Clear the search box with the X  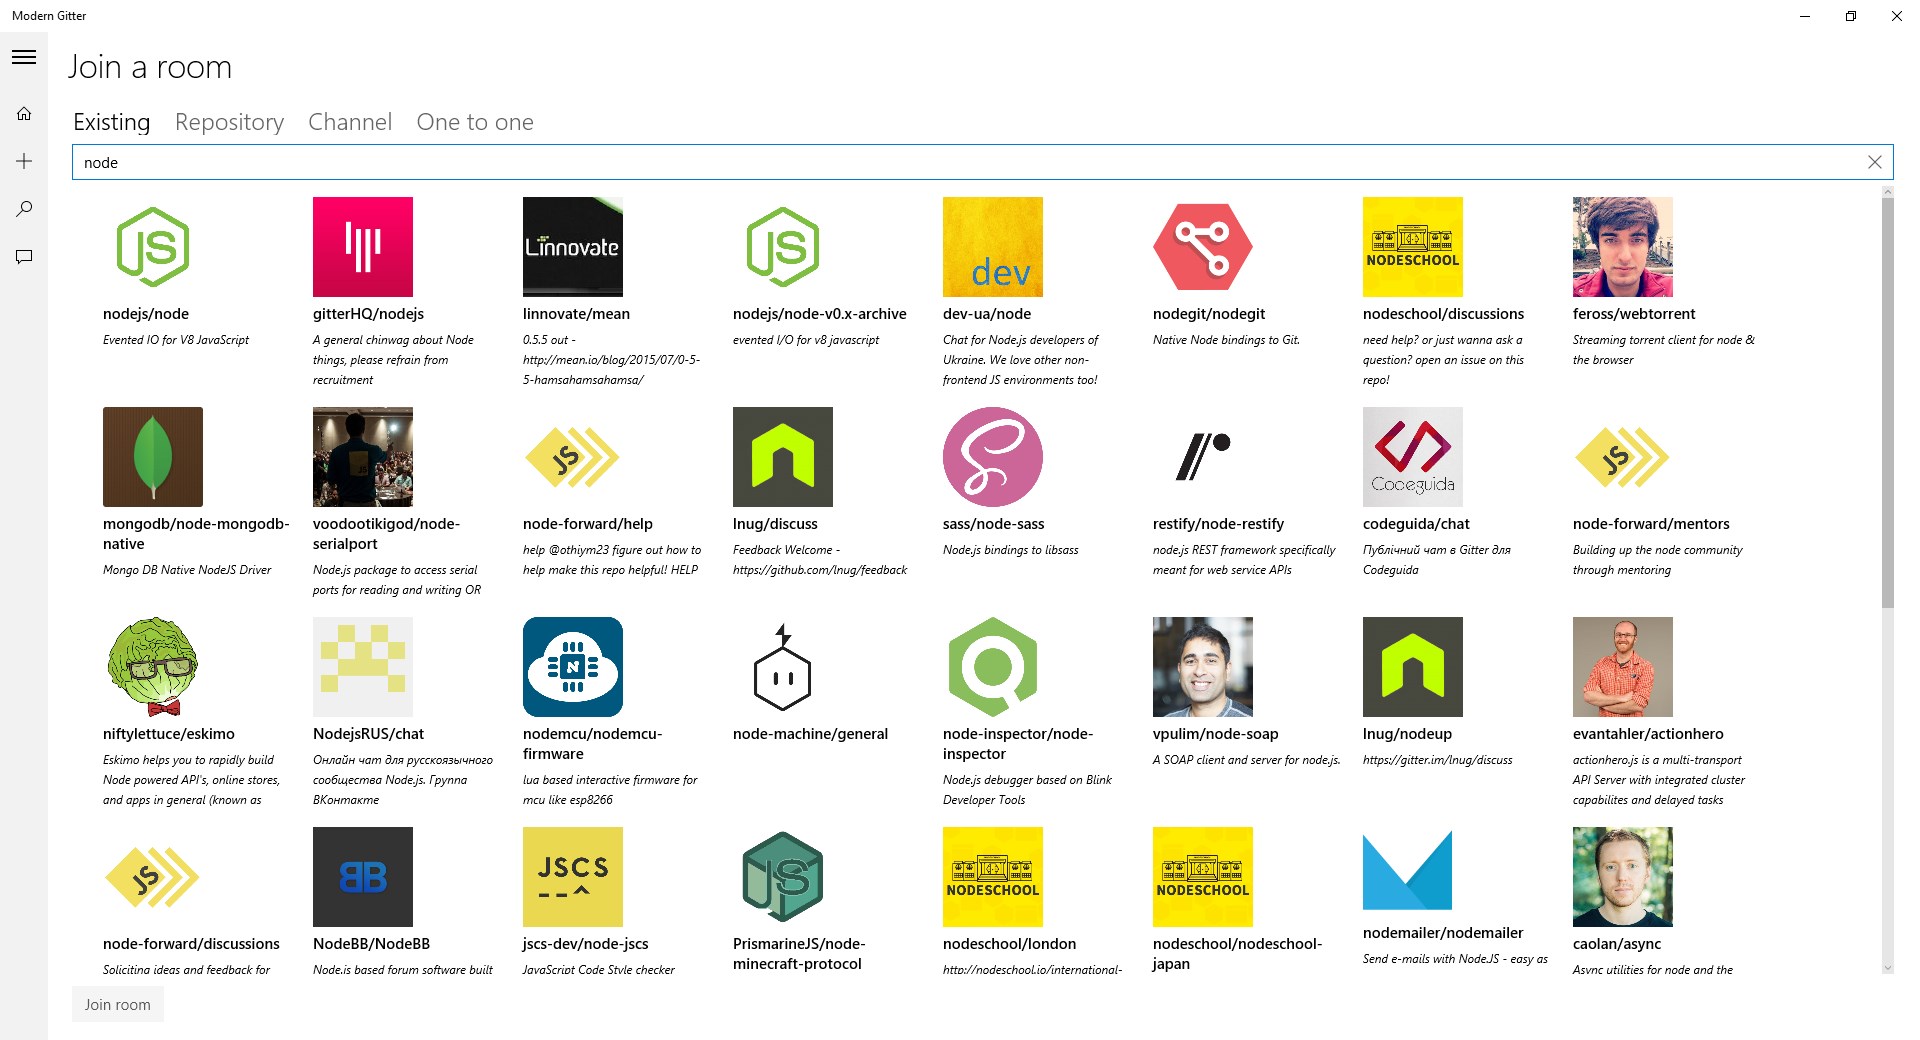coord(1875,162)
